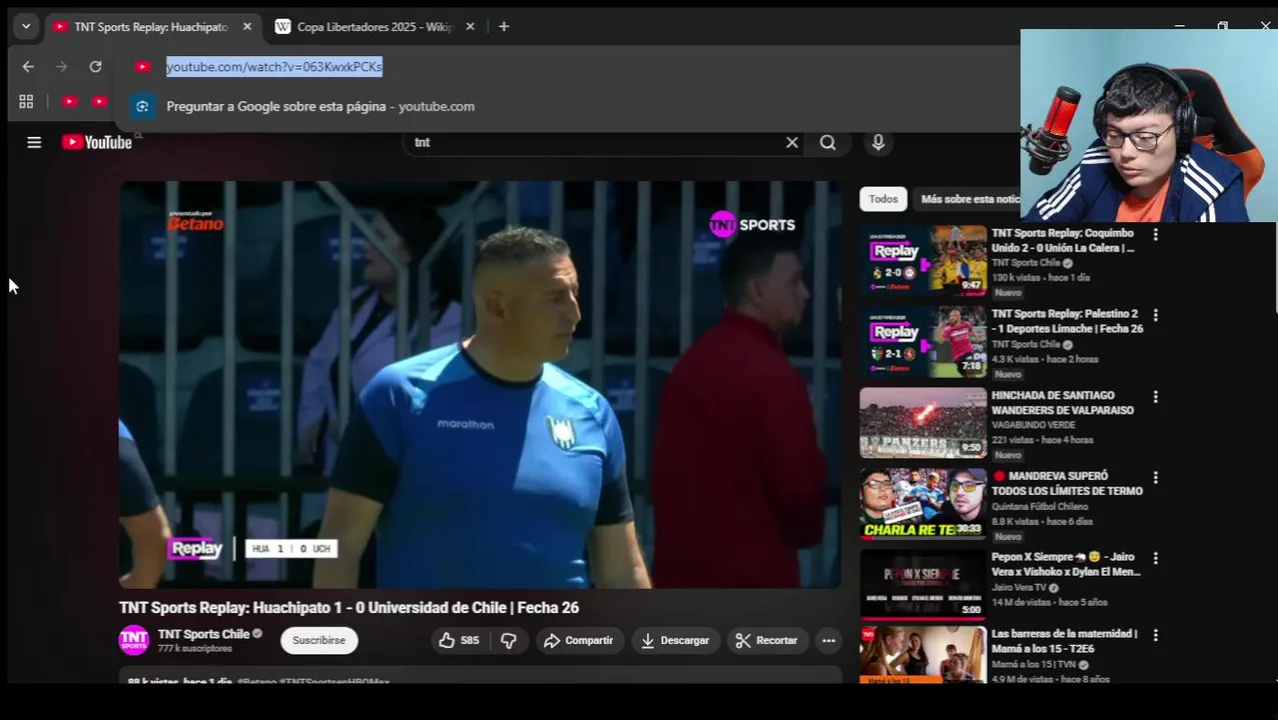Select the 'Todos' filter chip

click(883, 199)
